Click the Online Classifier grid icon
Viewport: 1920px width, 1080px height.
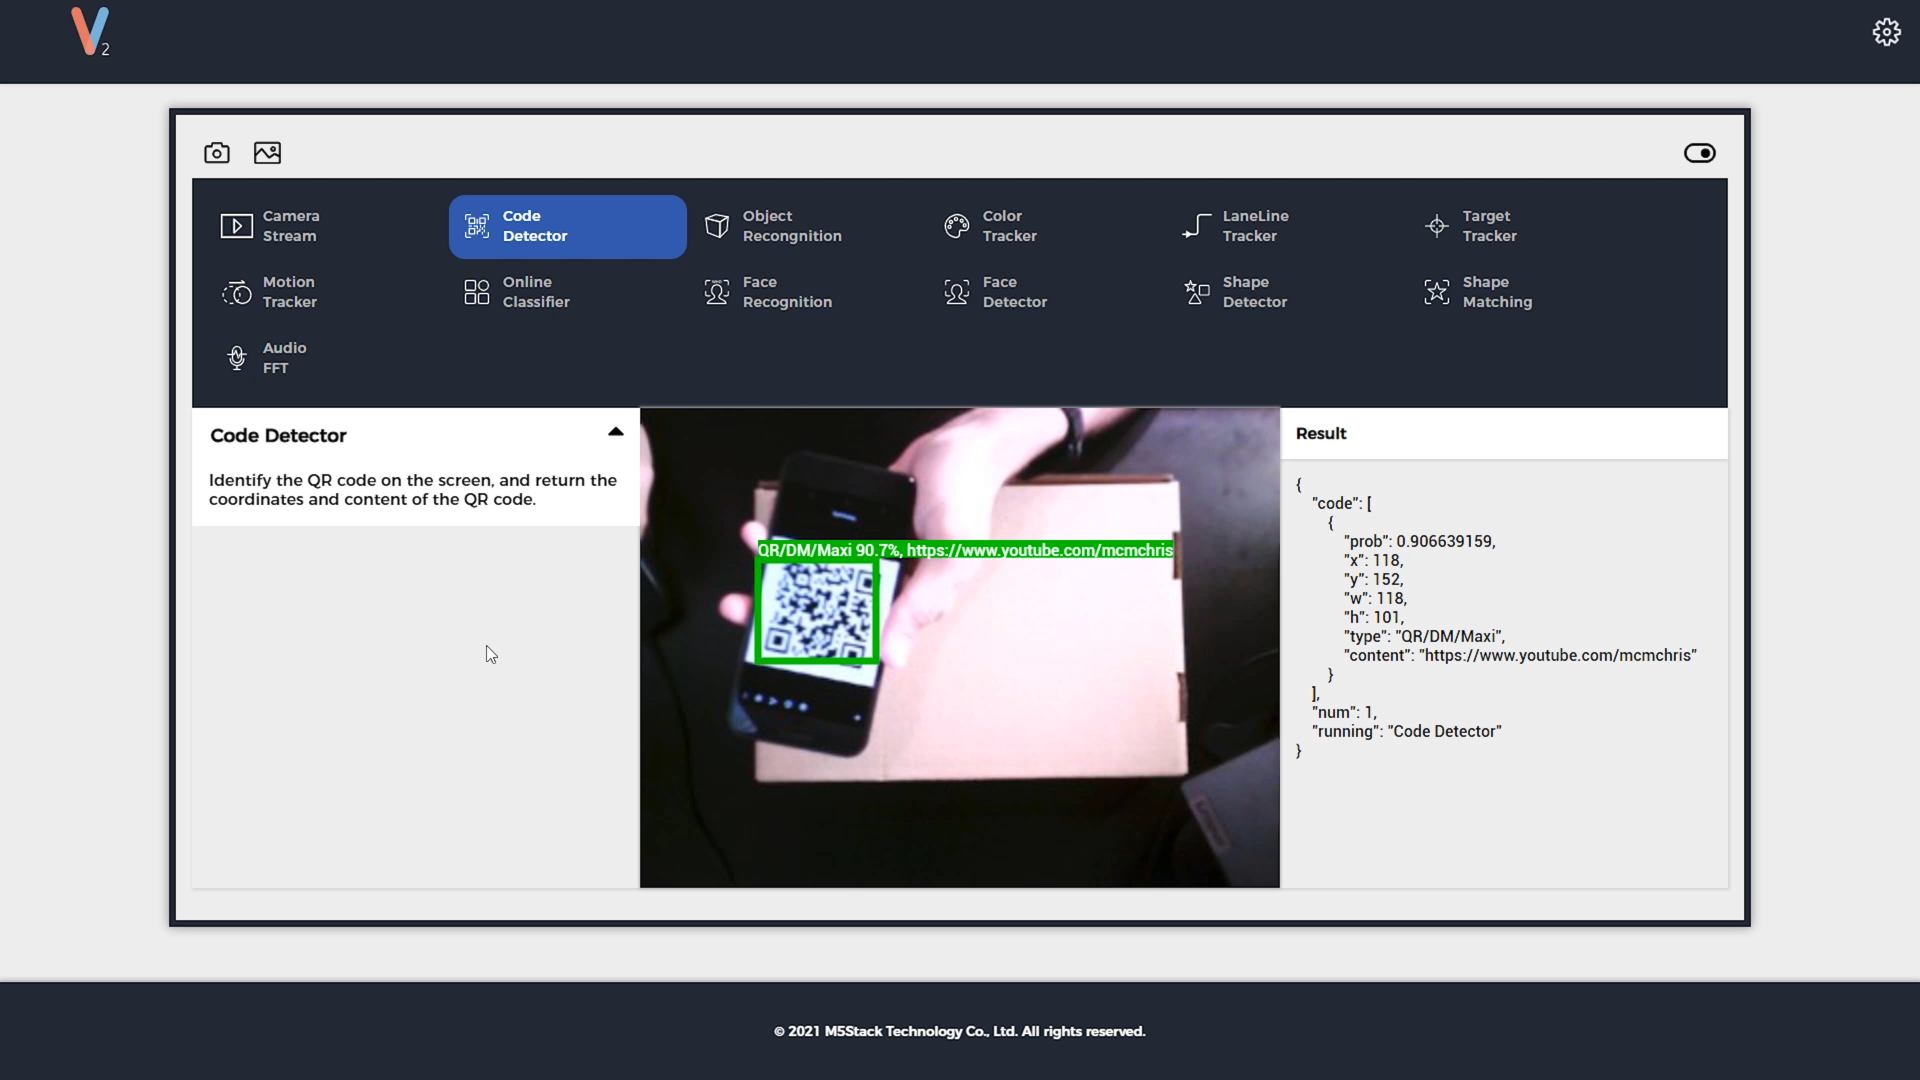point(477,292)
